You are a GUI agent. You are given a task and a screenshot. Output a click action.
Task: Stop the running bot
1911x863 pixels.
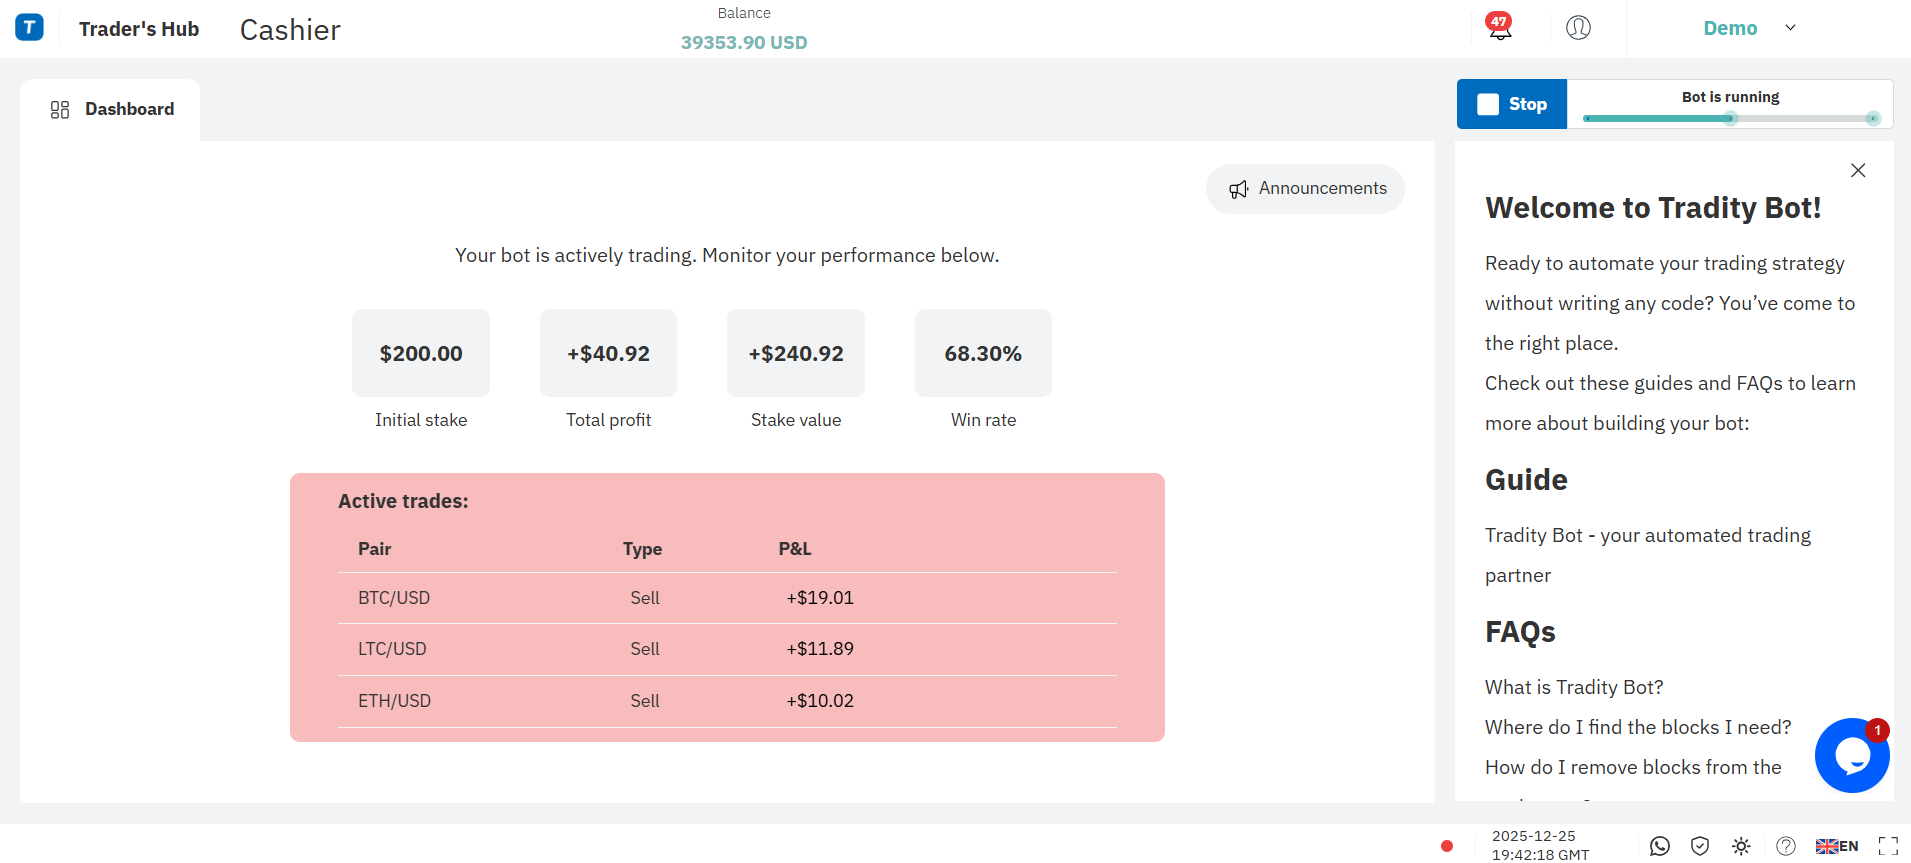(x=1512, y=104)
